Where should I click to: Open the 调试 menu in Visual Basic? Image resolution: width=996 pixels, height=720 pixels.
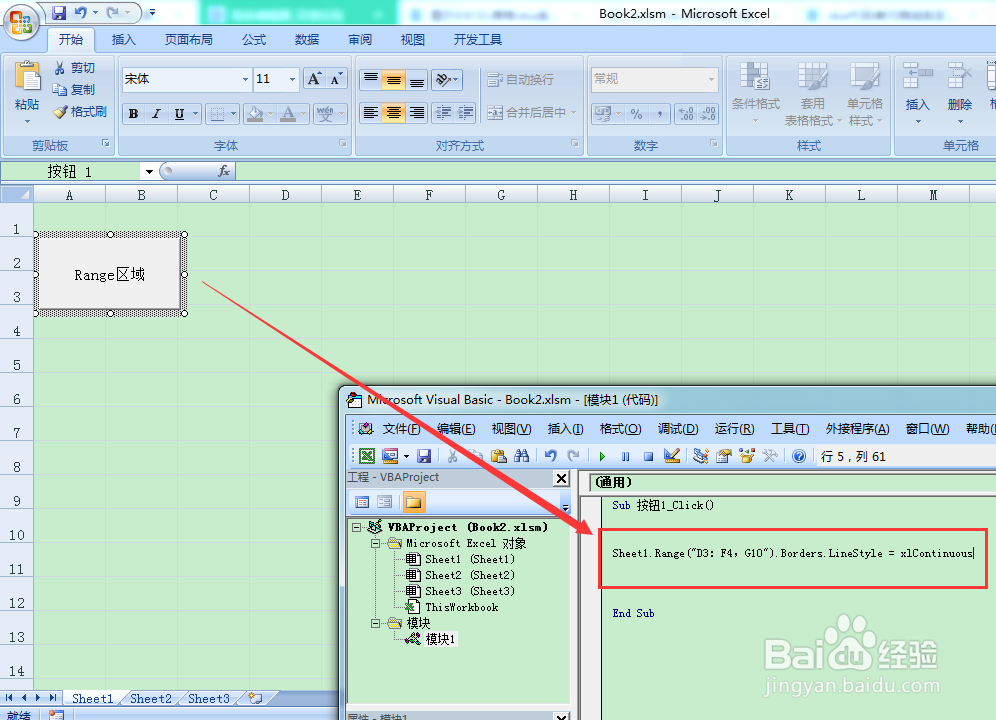click(x=677, y=428)
